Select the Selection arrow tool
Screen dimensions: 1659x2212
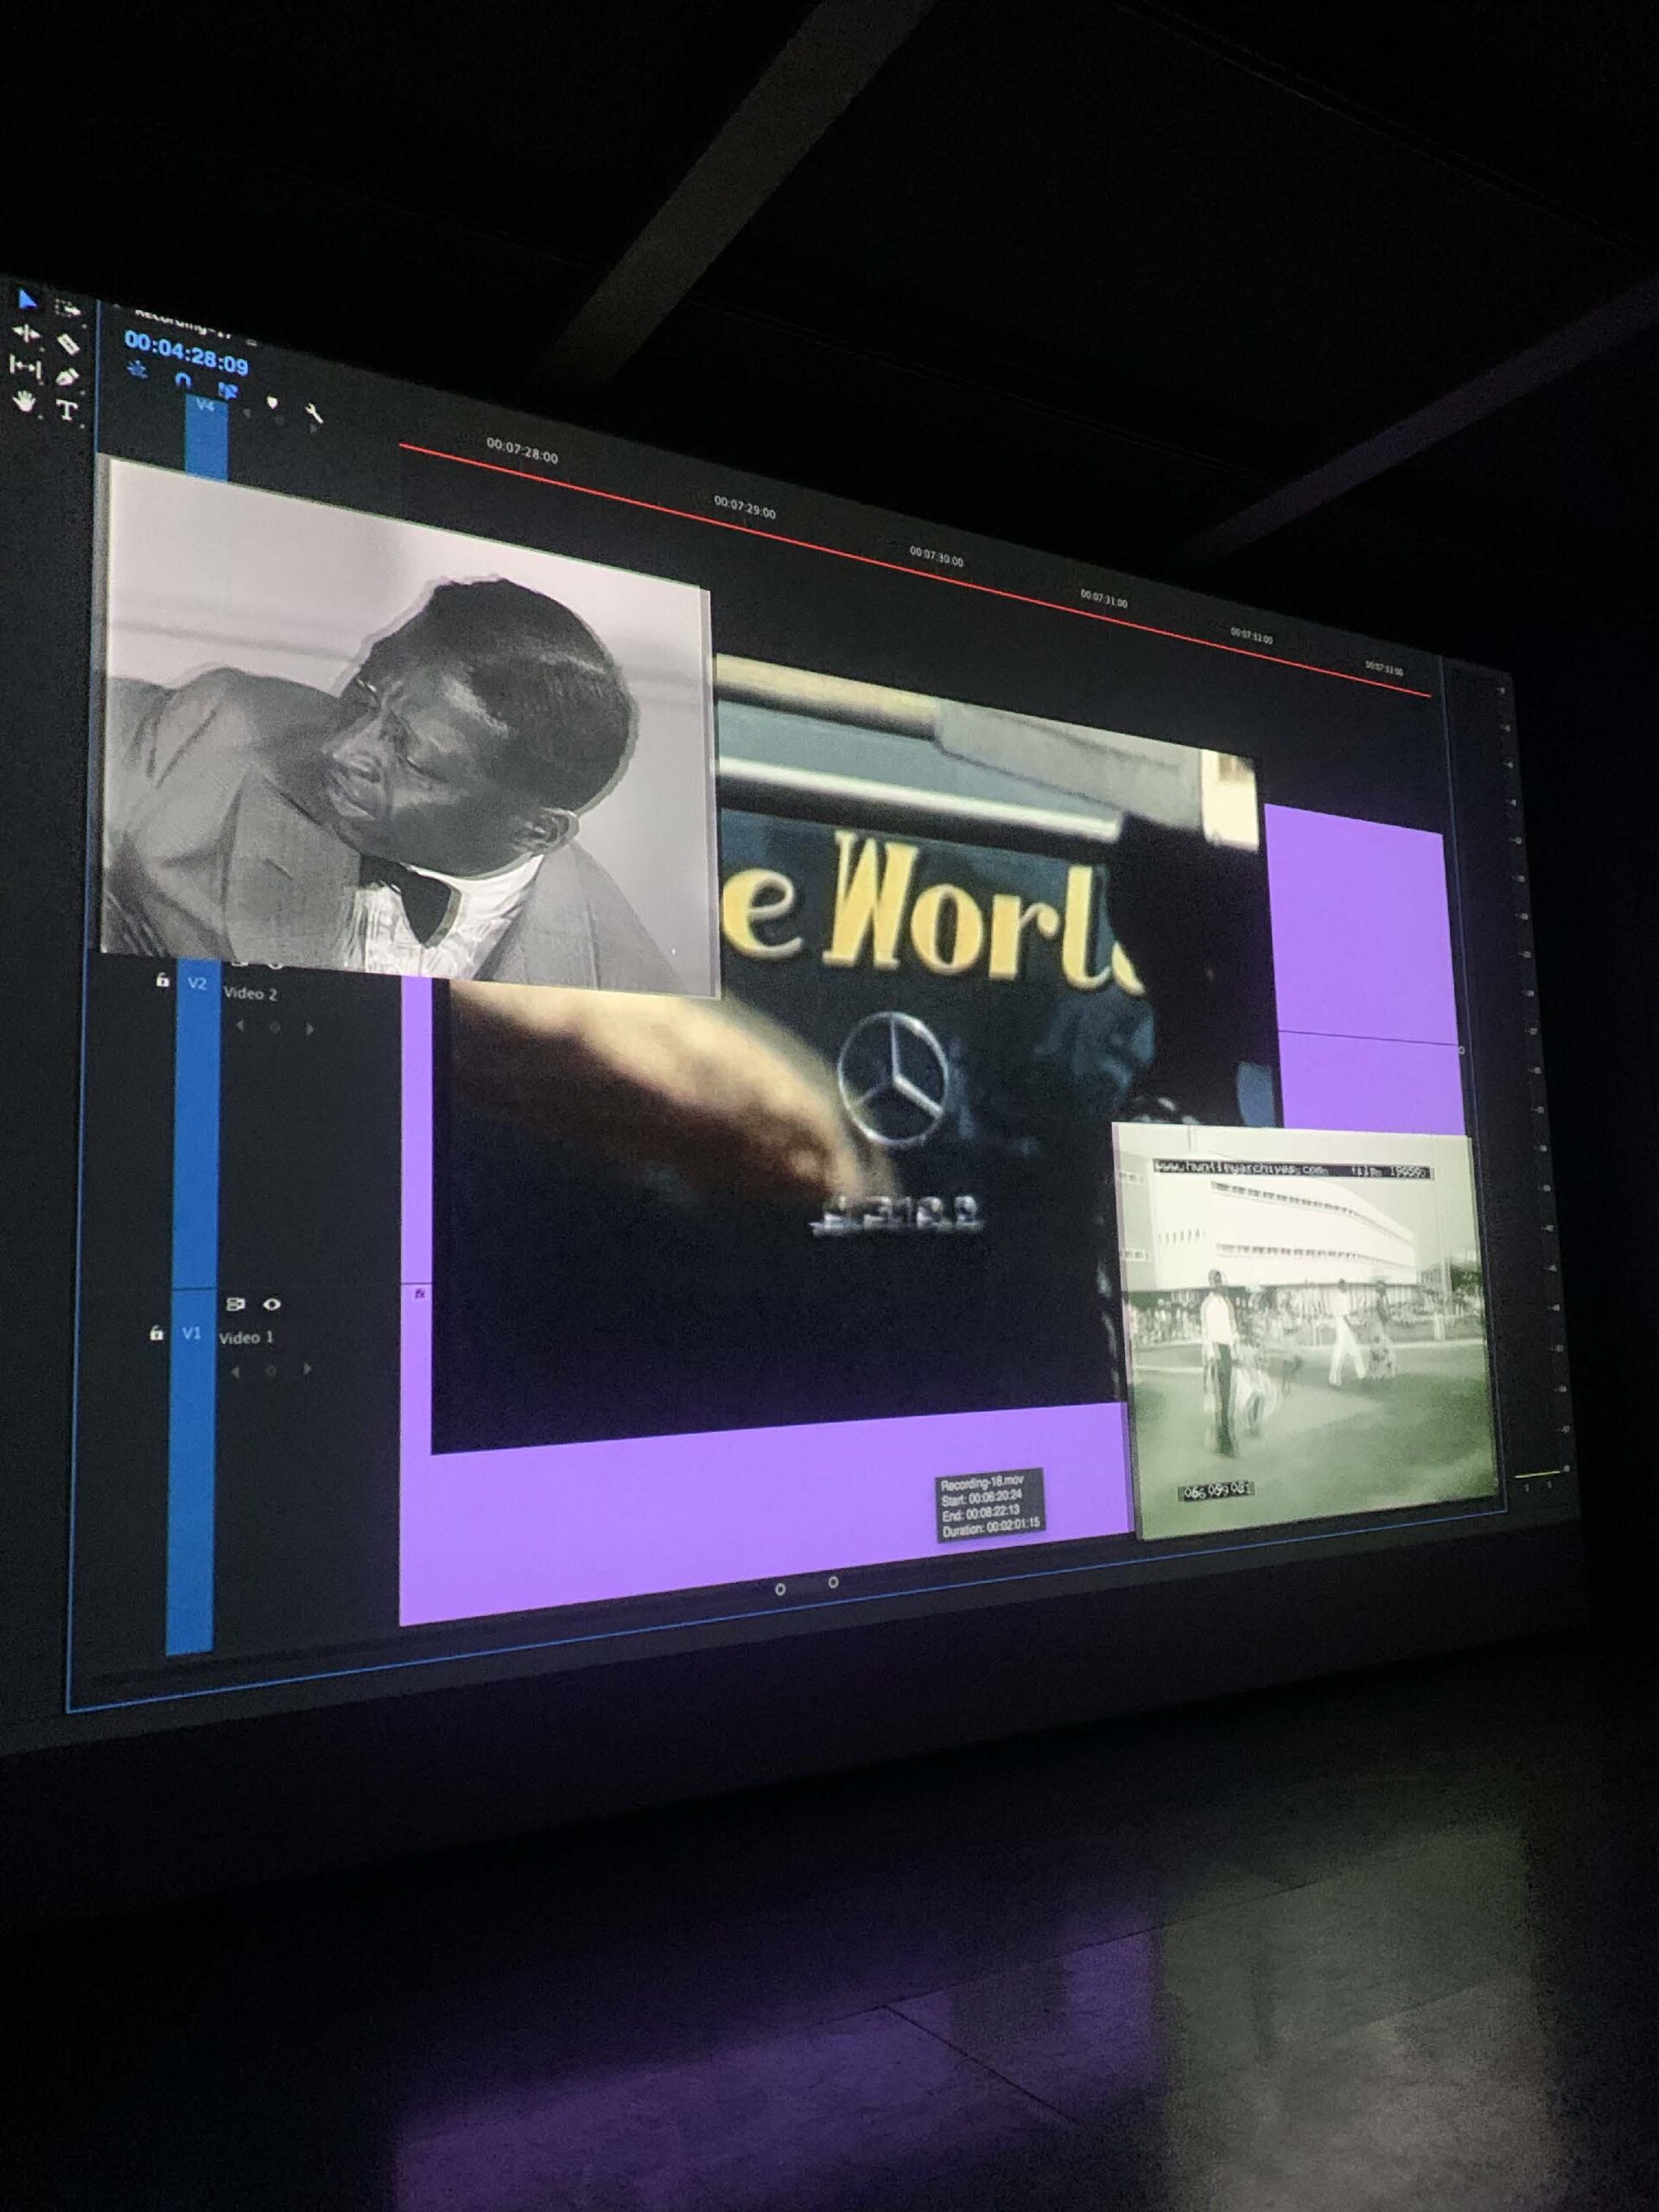coord(27,300)
